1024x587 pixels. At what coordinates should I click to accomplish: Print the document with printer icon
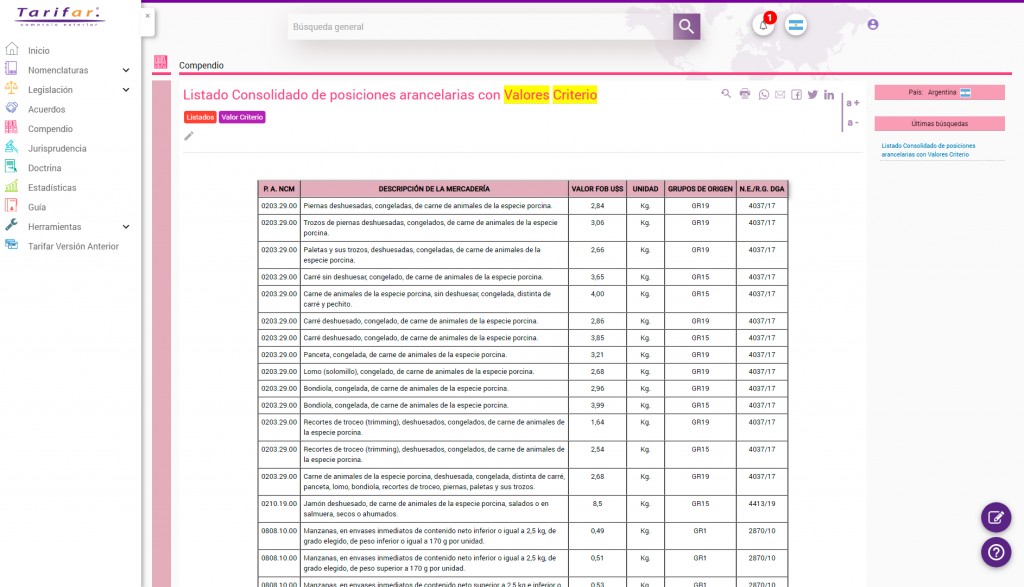(744, 94)
